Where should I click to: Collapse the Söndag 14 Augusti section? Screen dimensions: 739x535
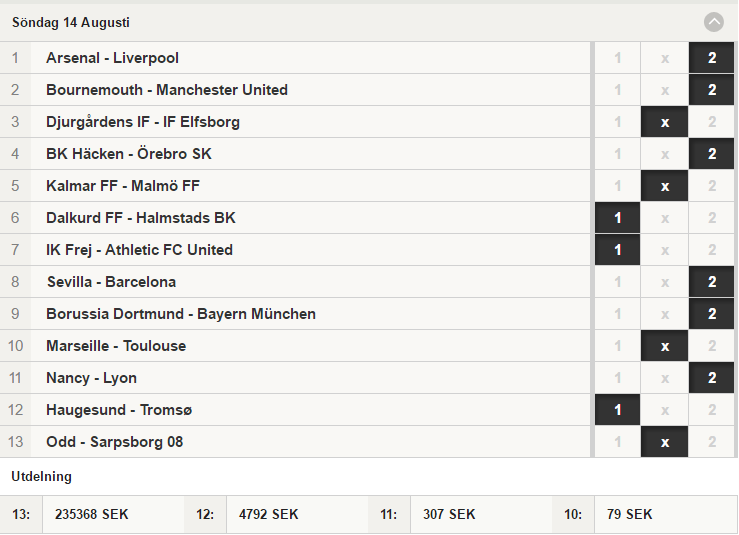(714, 22)
